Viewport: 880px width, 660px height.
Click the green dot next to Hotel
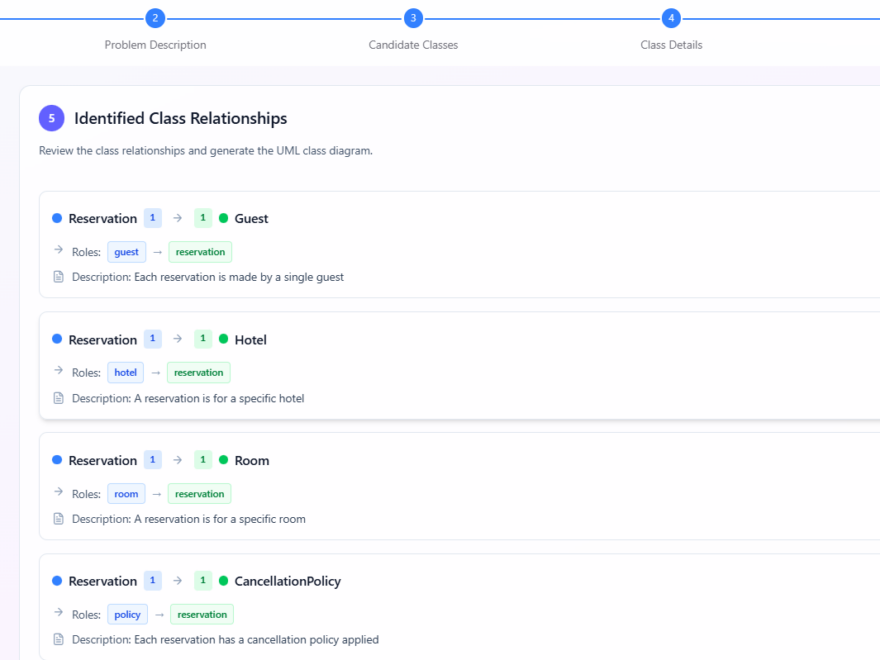[224, 339]
